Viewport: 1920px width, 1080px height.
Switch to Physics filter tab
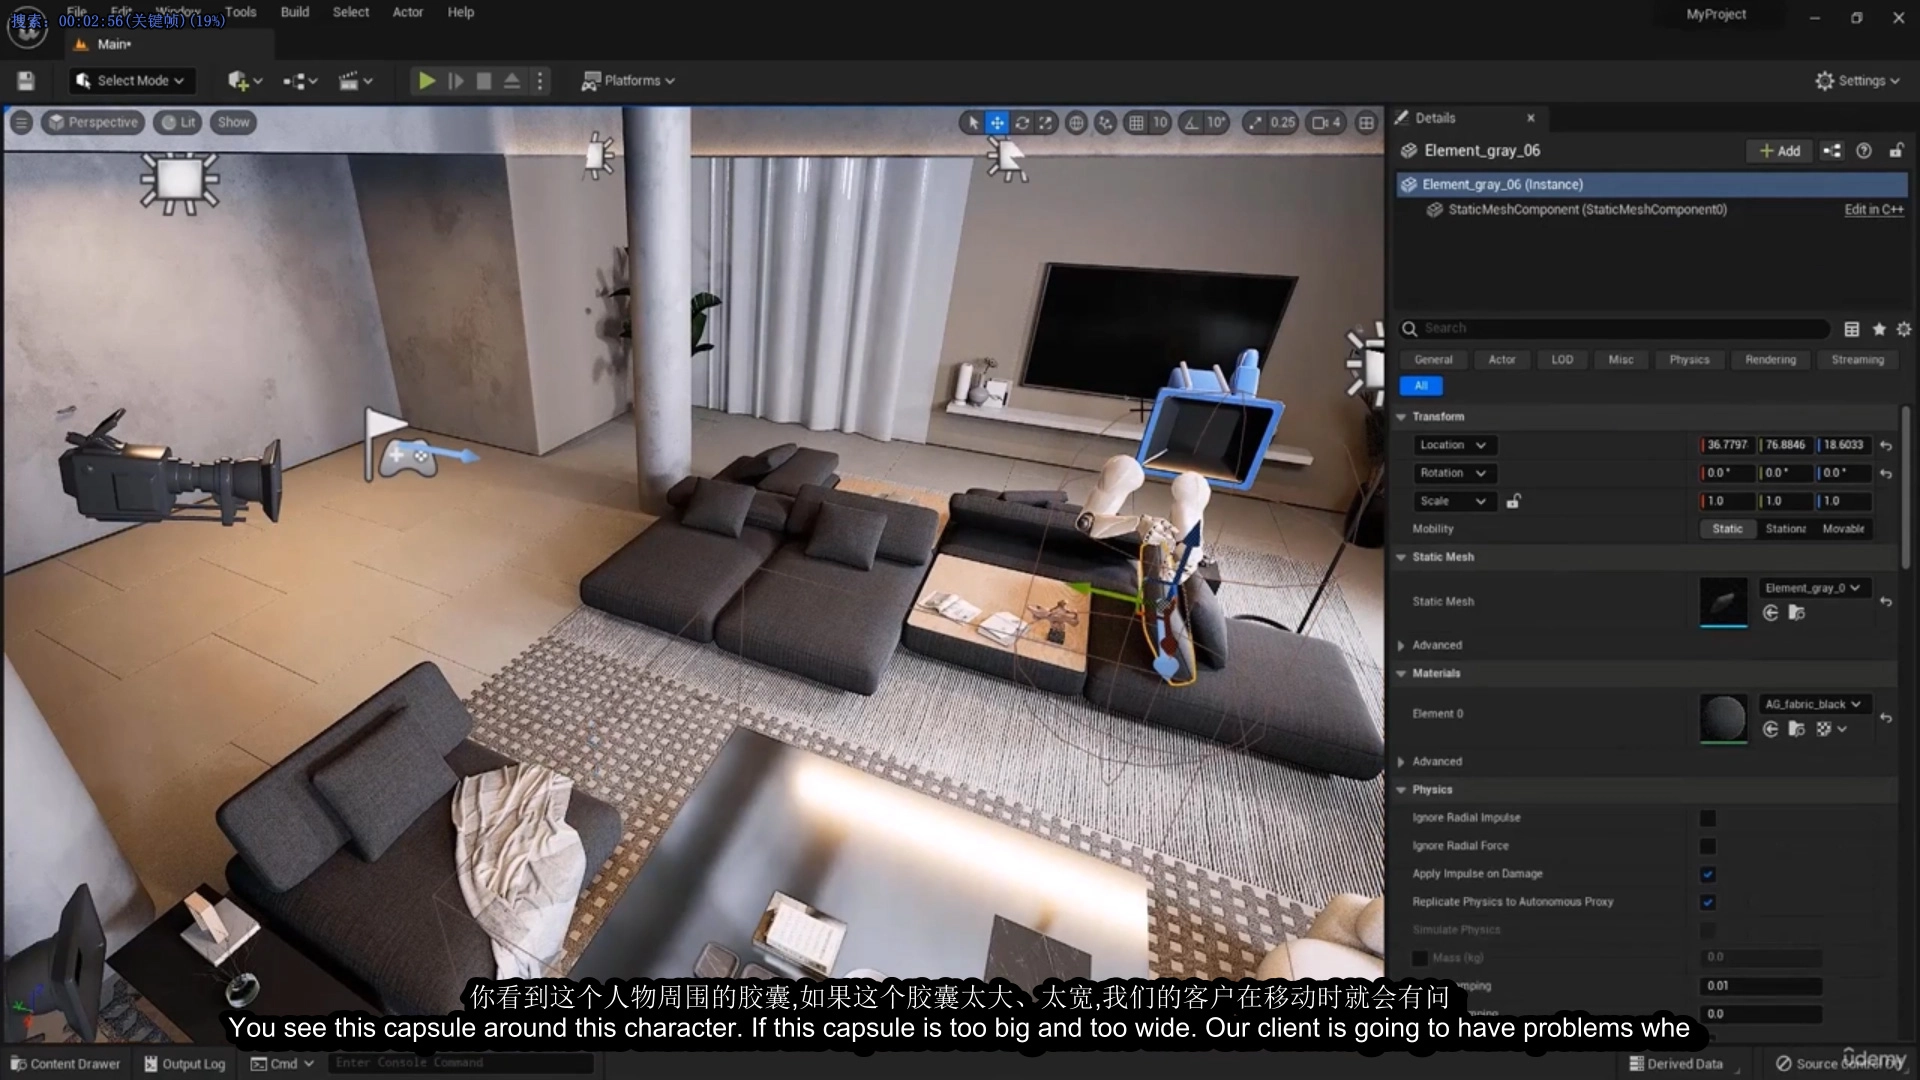(1689, 360)
